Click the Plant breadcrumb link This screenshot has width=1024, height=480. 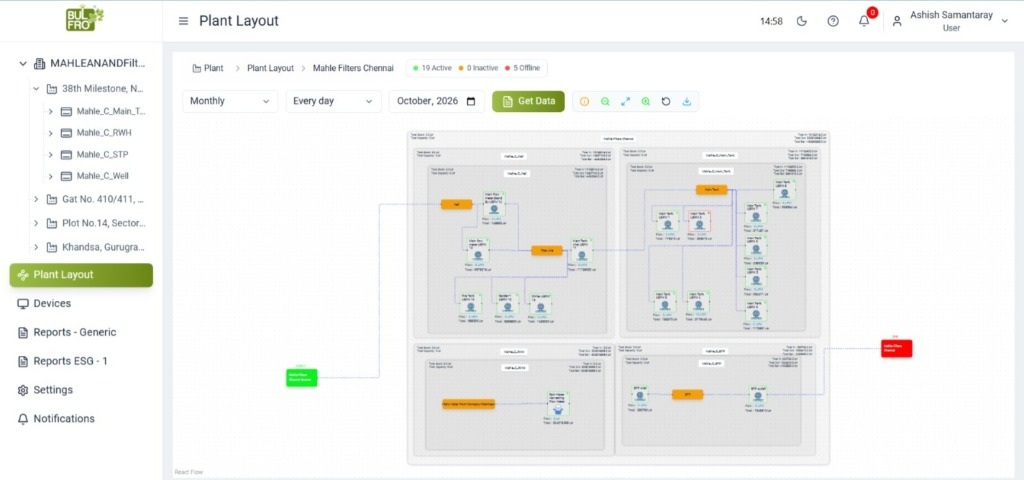208,68
